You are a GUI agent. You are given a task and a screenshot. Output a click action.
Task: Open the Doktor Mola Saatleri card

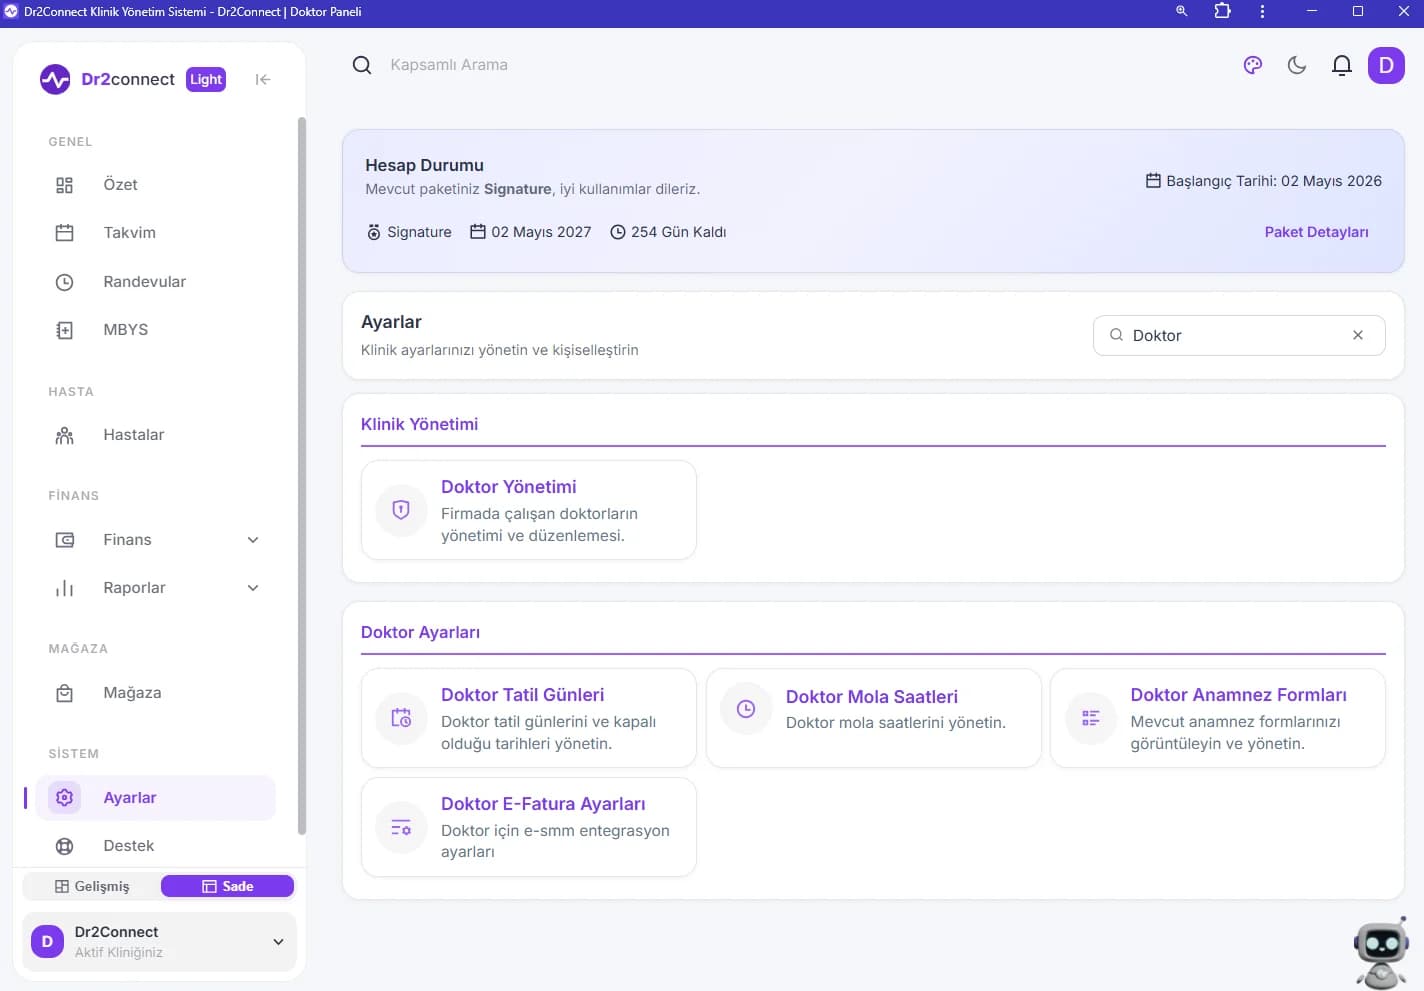click(x=874, y=718)
